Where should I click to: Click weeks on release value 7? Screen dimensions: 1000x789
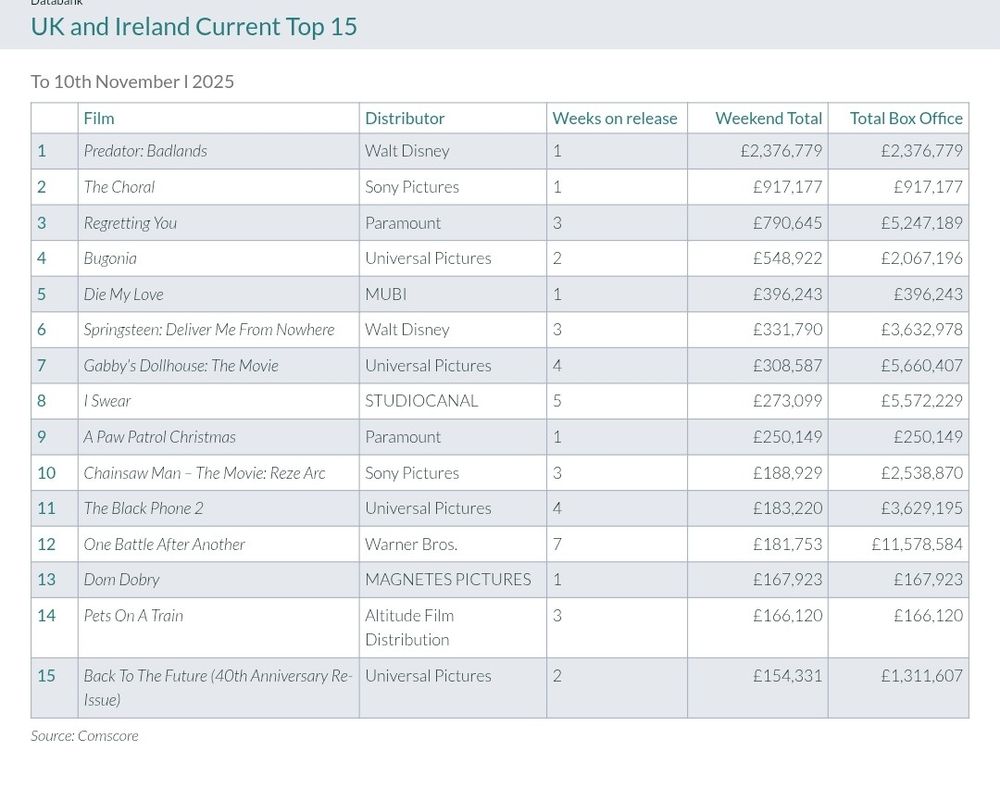[x=557, y=544]
